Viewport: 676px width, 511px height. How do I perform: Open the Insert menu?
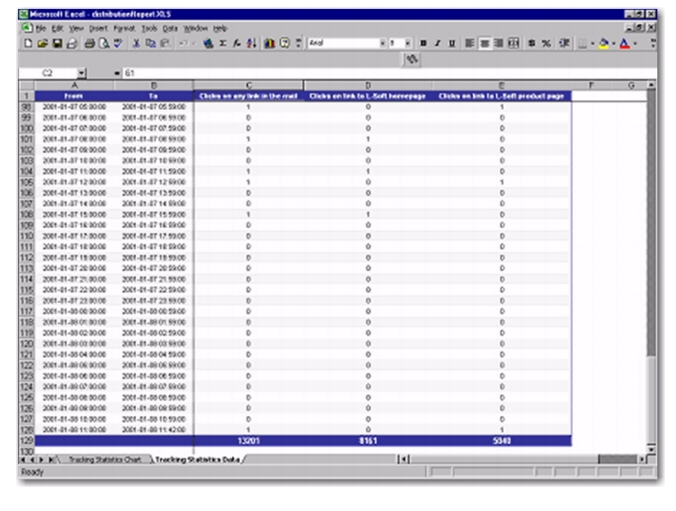pyautogui.click(x=98, y=29)
